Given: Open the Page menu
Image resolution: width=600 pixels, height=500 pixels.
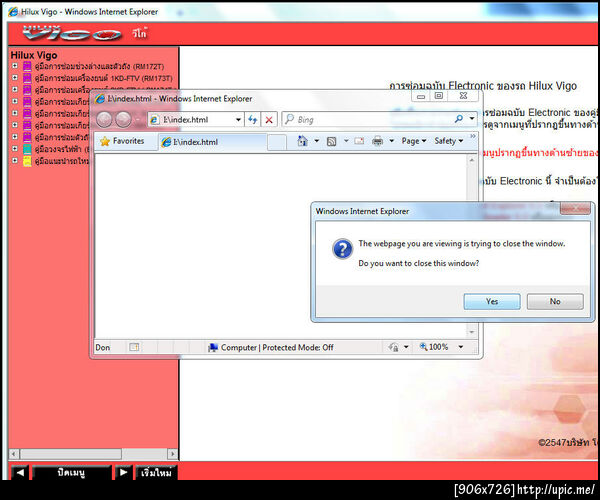Looking at the screenshot, I should [x=414, y=141].
